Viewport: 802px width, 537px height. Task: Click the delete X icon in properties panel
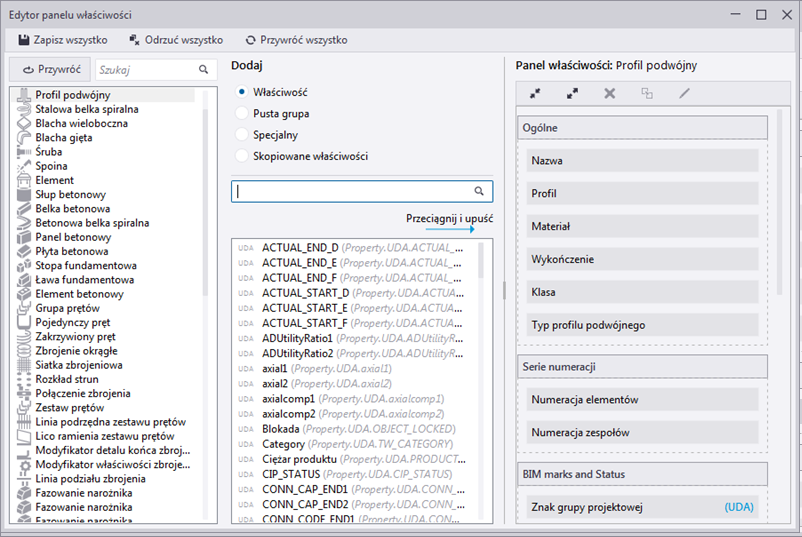pyautogui.click(x=609, y=93)
